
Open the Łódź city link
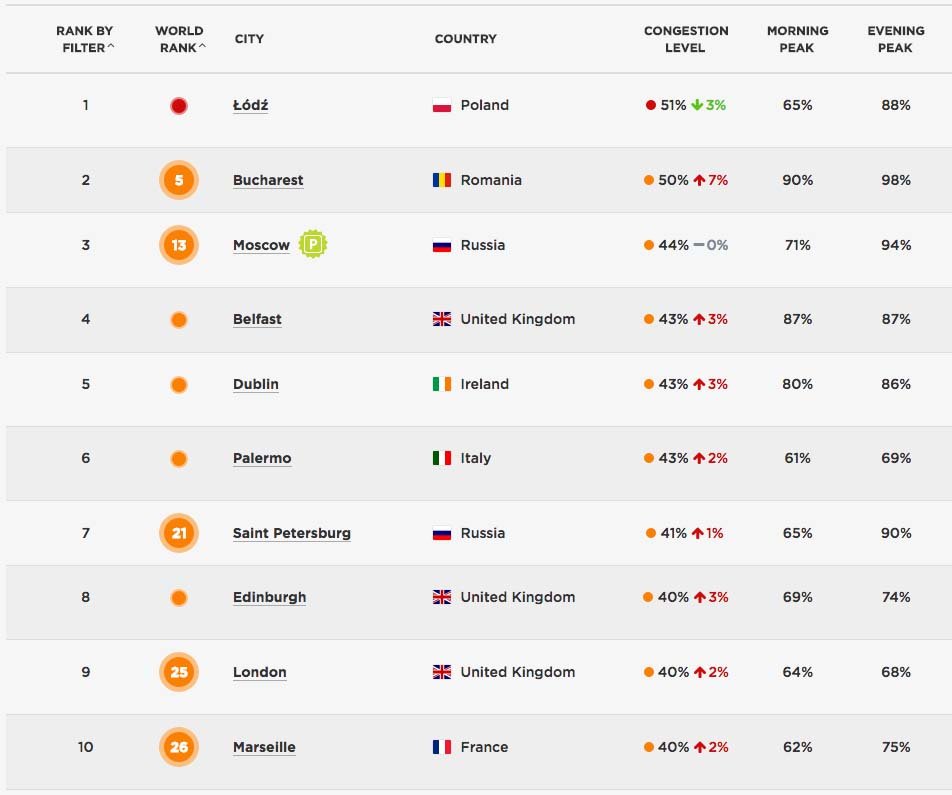click(250, 106)
